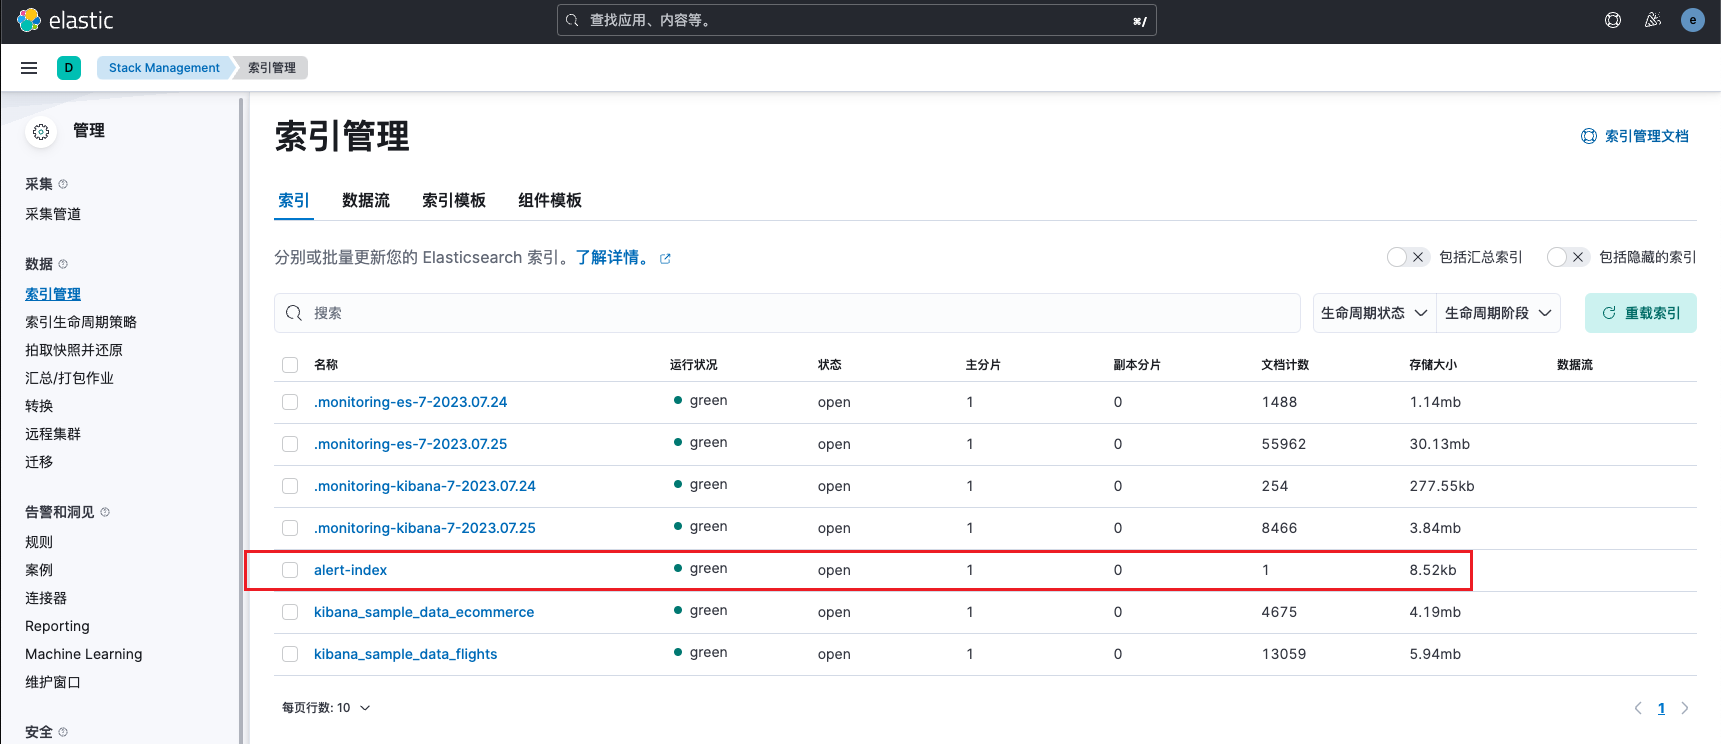Switch to the 数据流 tab
Image resolution: width=1721 pixels, height=744 pixels.
366,201
